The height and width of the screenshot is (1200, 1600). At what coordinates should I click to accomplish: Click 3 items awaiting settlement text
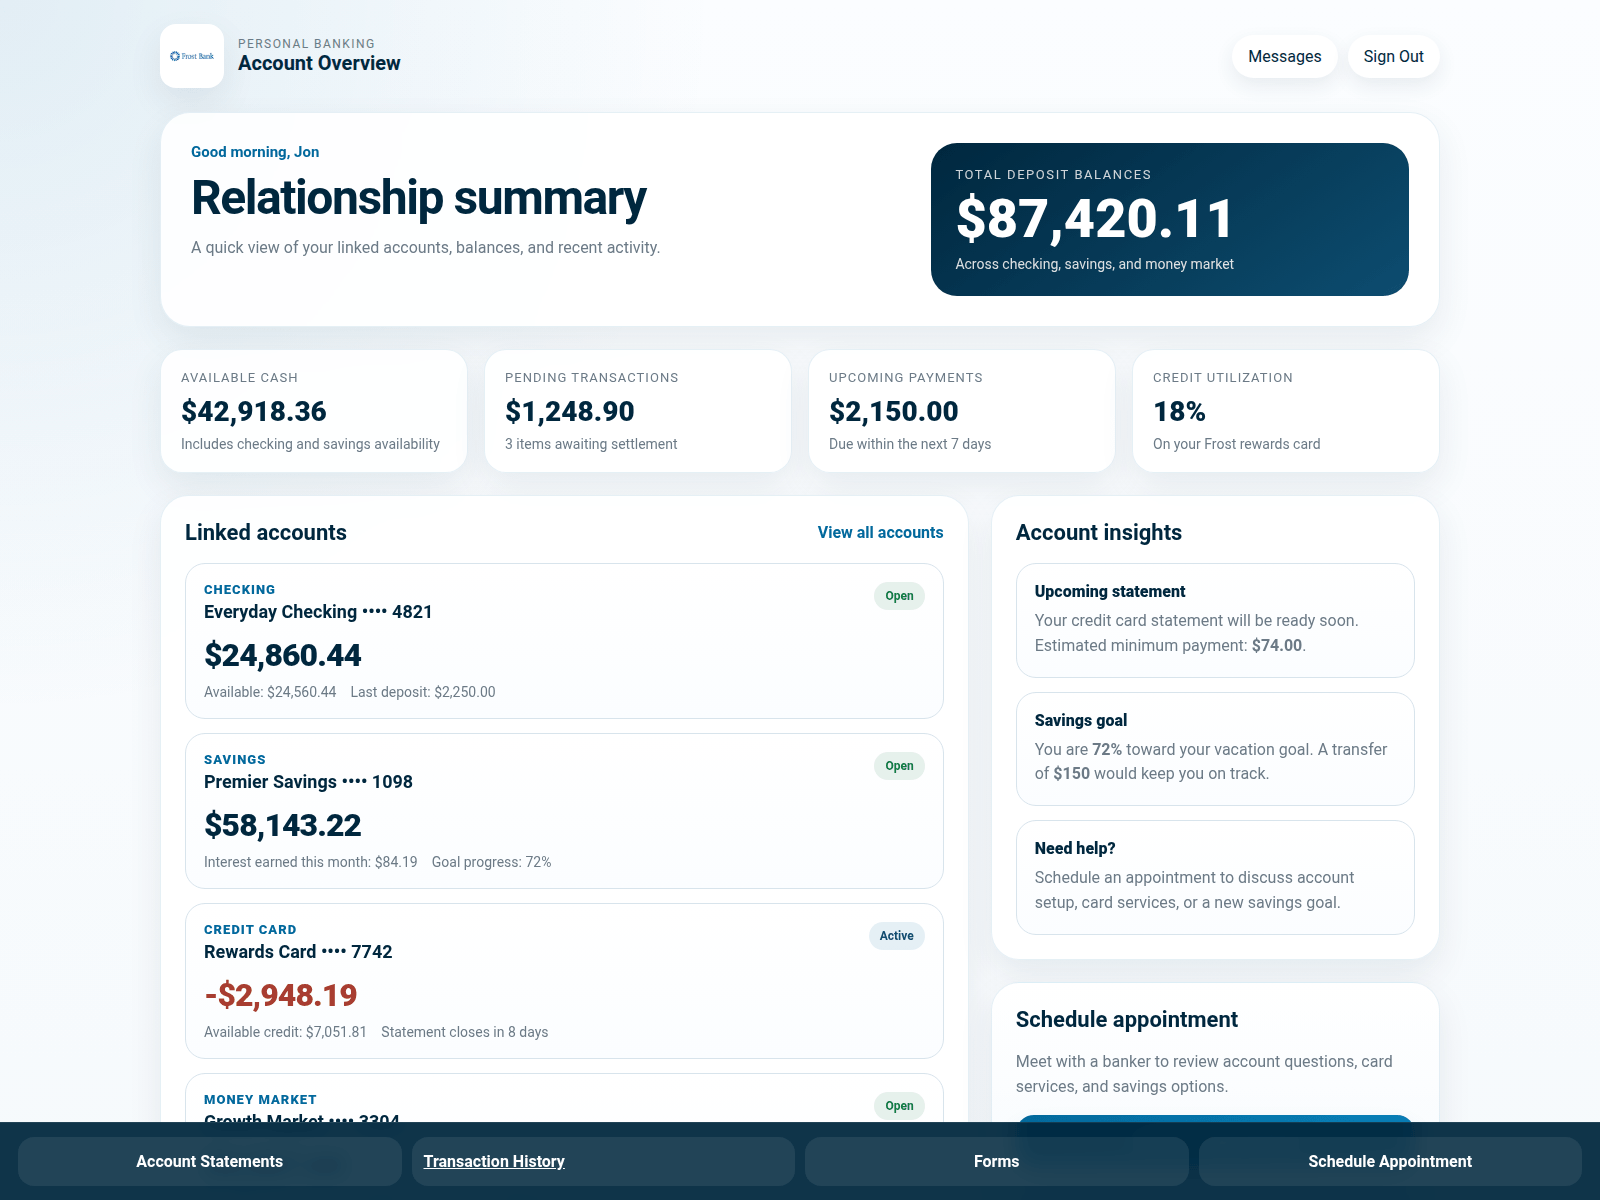(591, 444)
